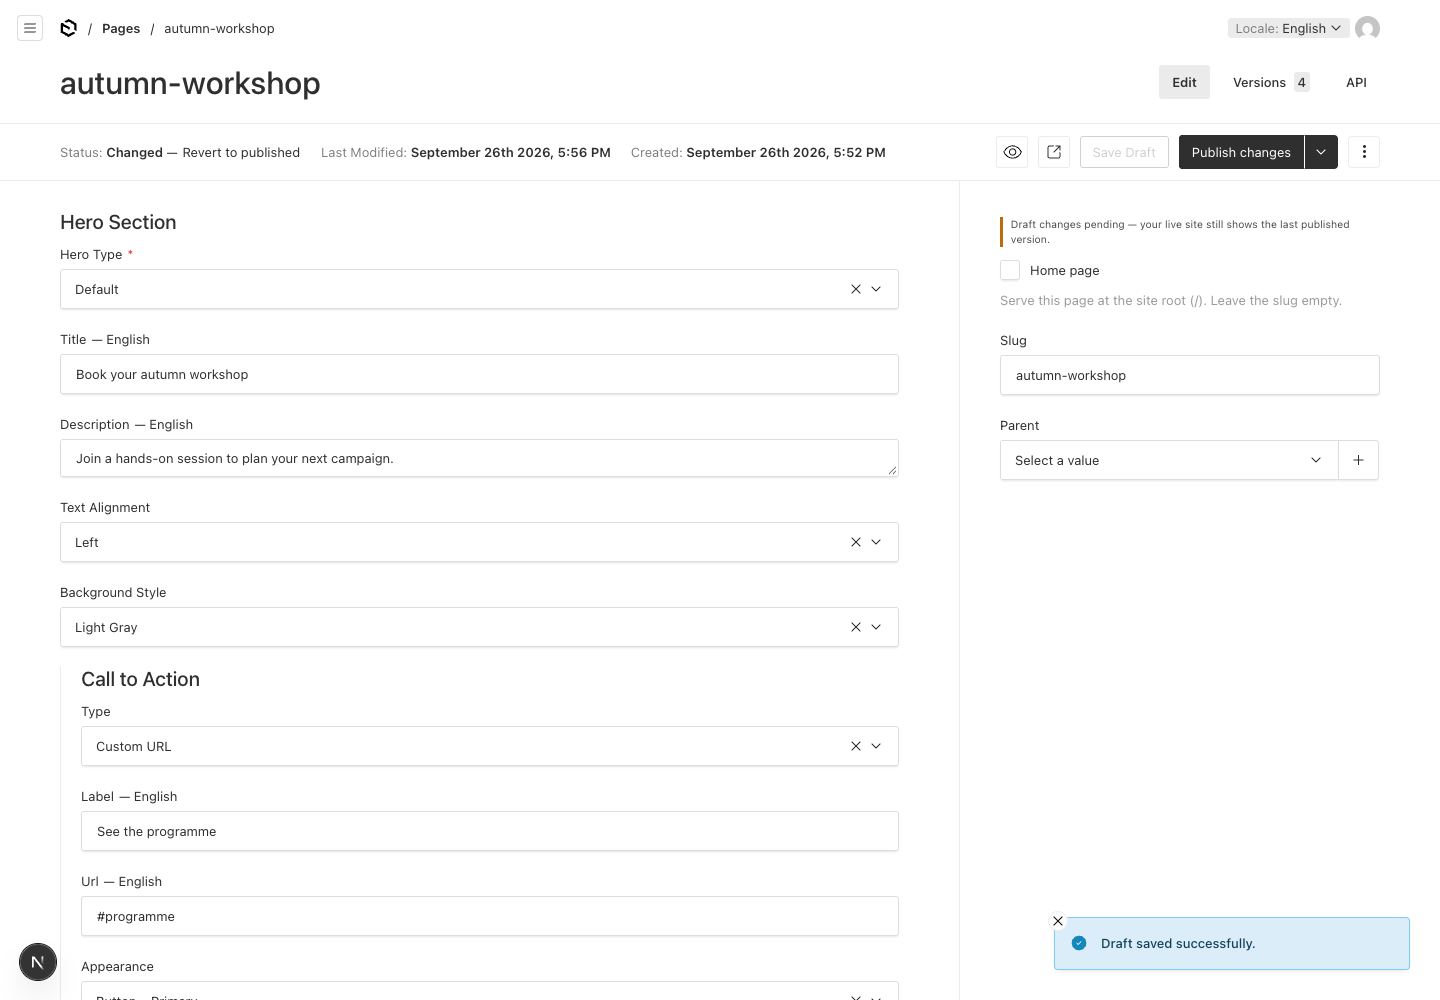1440x1000 pixels.
Task: Clear the Text Alignment value
Action: (855, 542)
